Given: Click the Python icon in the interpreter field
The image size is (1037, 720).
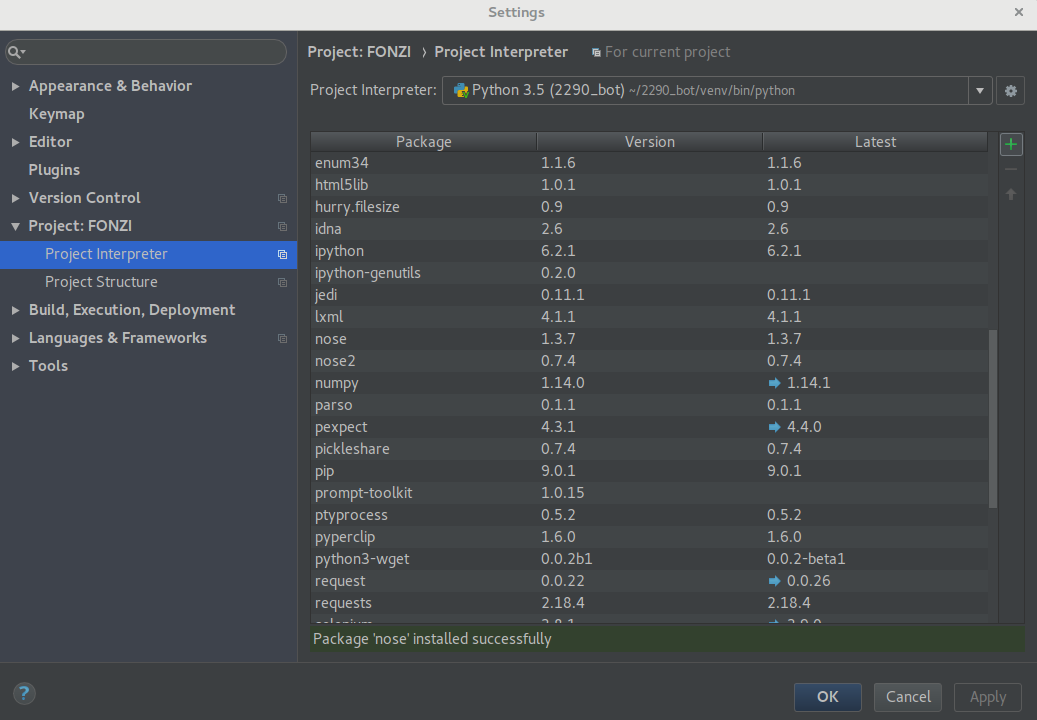Looking at the screenshot, I should (x=460, y=91).
